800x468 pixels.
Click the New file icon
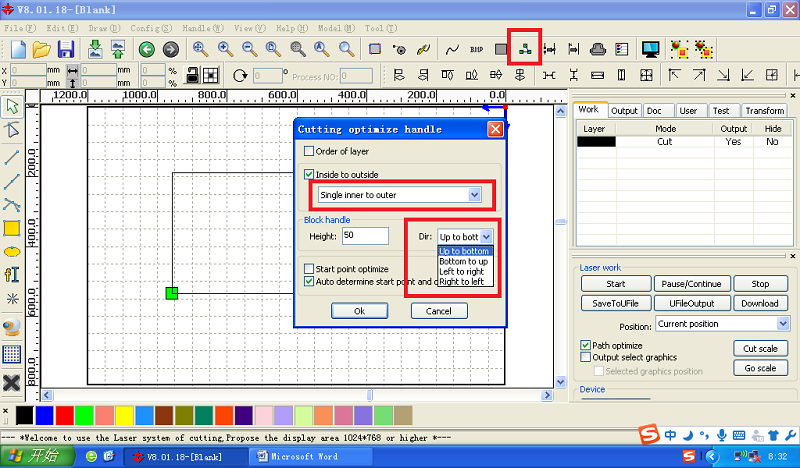18,50
